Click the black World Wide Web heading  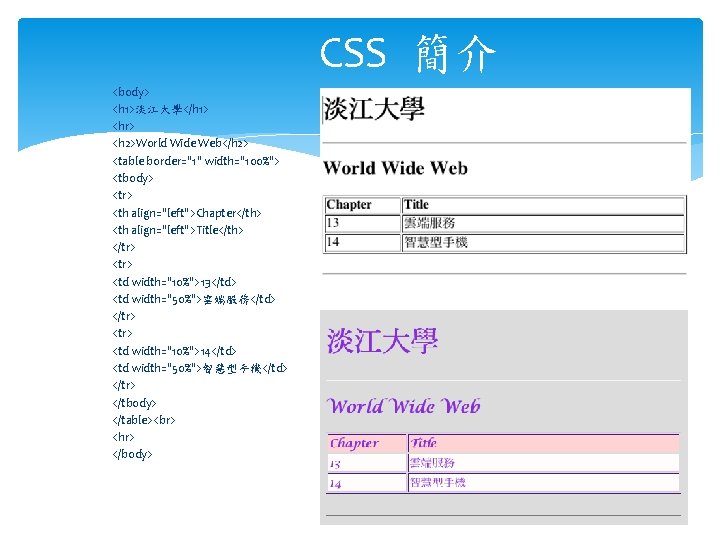point(395,168)
